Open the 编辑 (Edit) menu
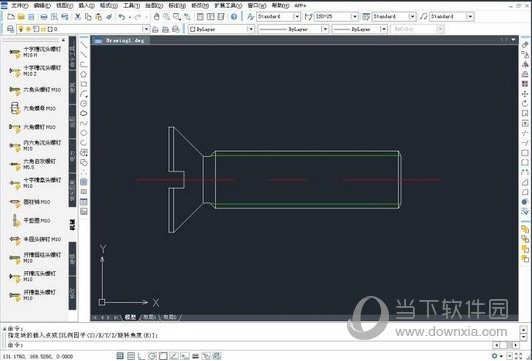This screenshot has width=532, height=361. point(42,5)
